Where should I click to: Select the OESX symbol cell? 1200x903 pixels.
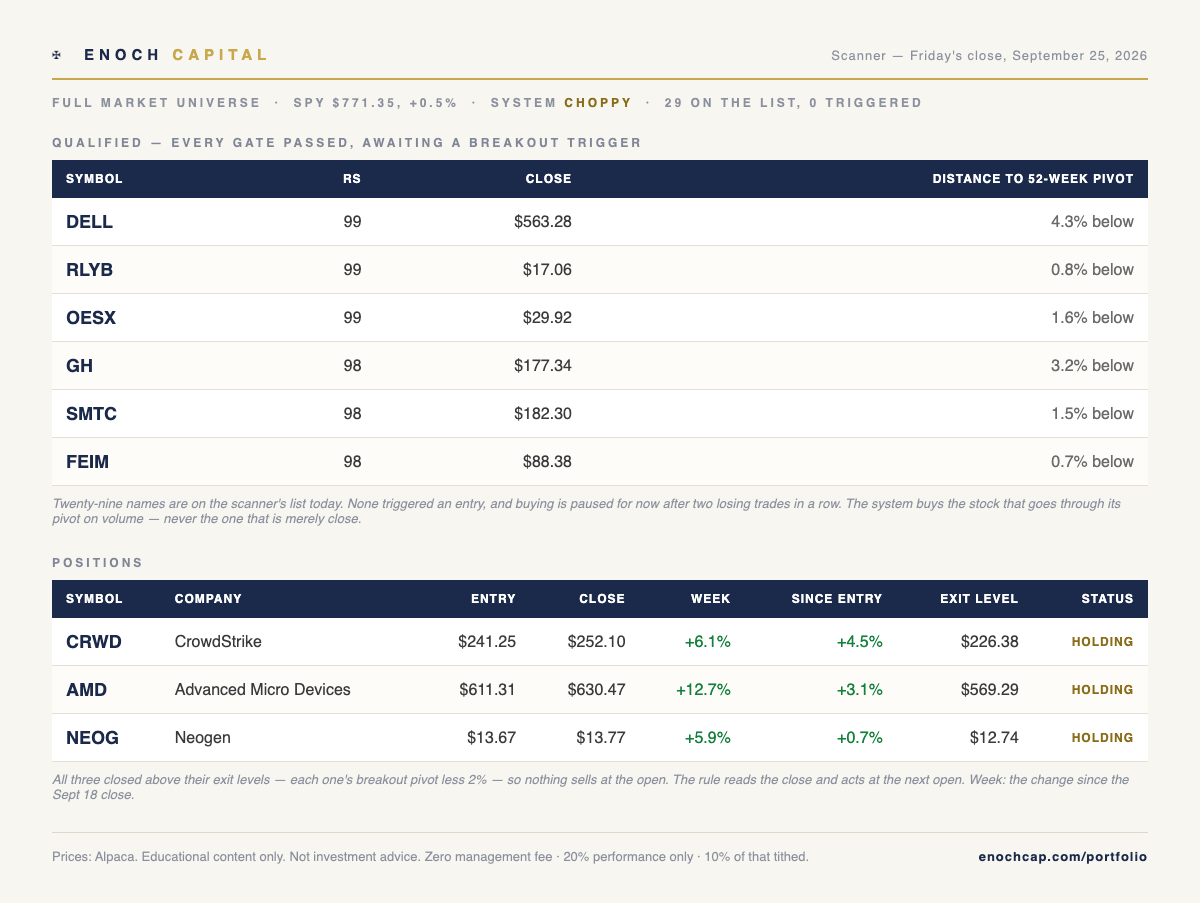tap(91, 318)
